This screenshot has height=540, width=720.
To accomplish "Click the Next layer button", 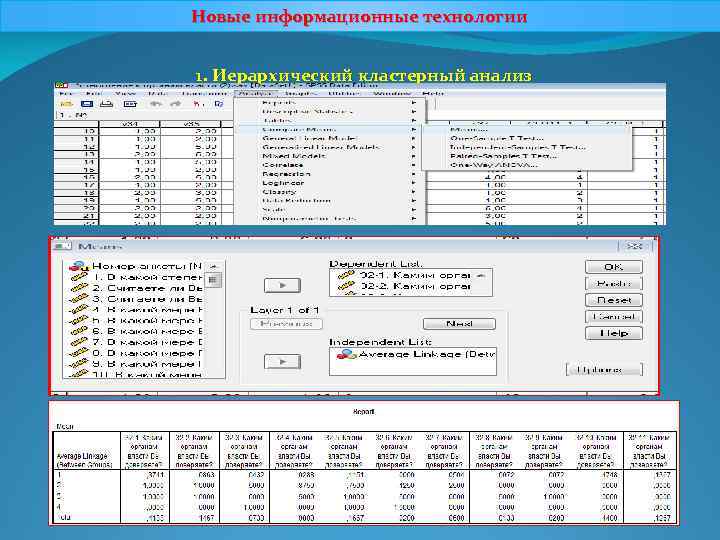I will pos(459,324).
